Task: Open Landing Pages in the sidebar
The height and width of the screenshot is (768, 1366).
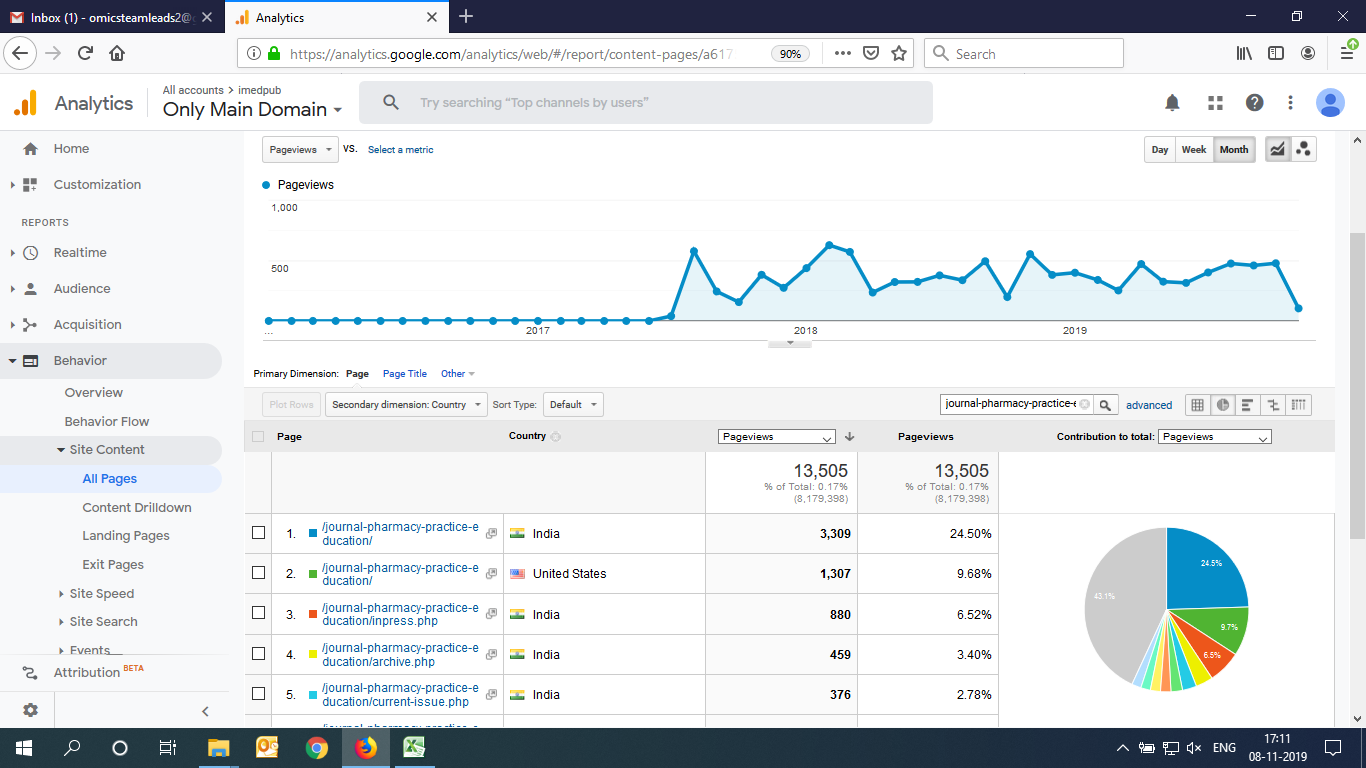Action: coord(126,536)
